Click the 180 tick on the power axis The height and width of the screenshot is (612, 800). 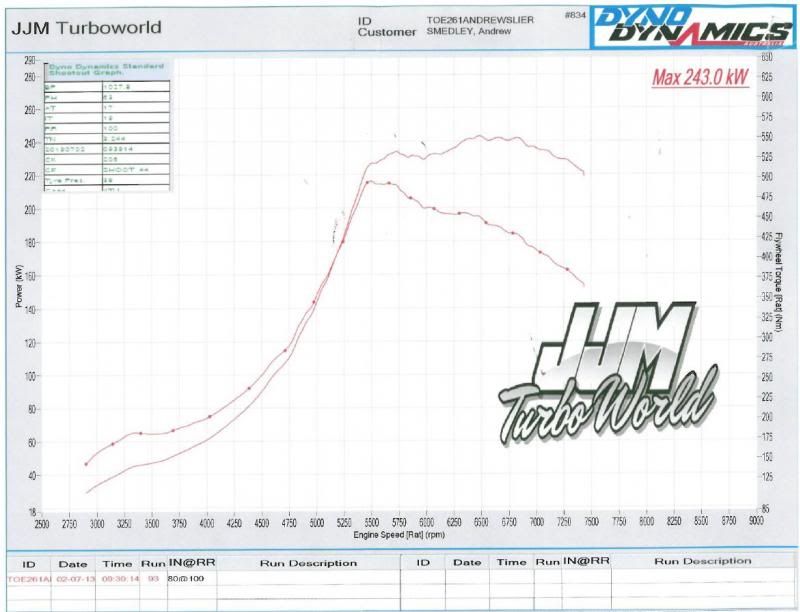30,243
